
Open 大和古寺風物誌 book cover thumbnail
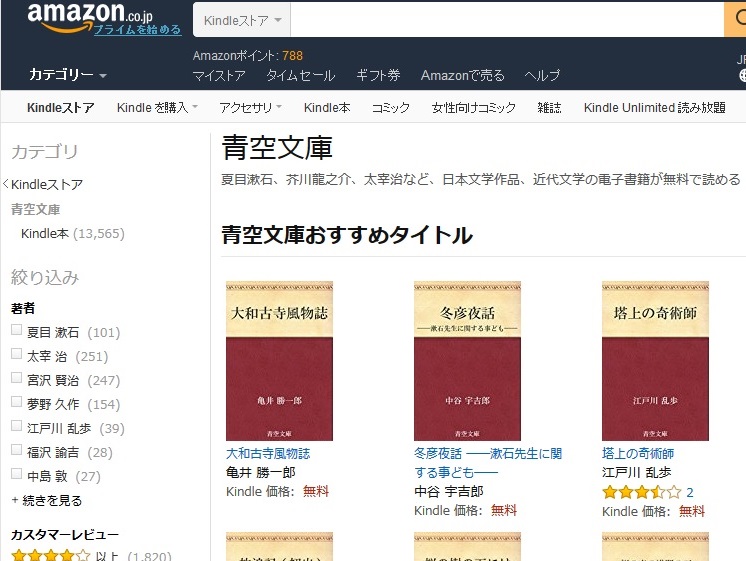279,361
